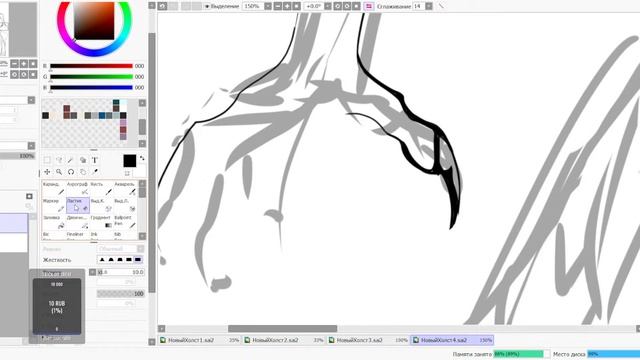The image size is (640, 360).
Task: Select the lasso selection tool
Action: (x=59, y=160)
